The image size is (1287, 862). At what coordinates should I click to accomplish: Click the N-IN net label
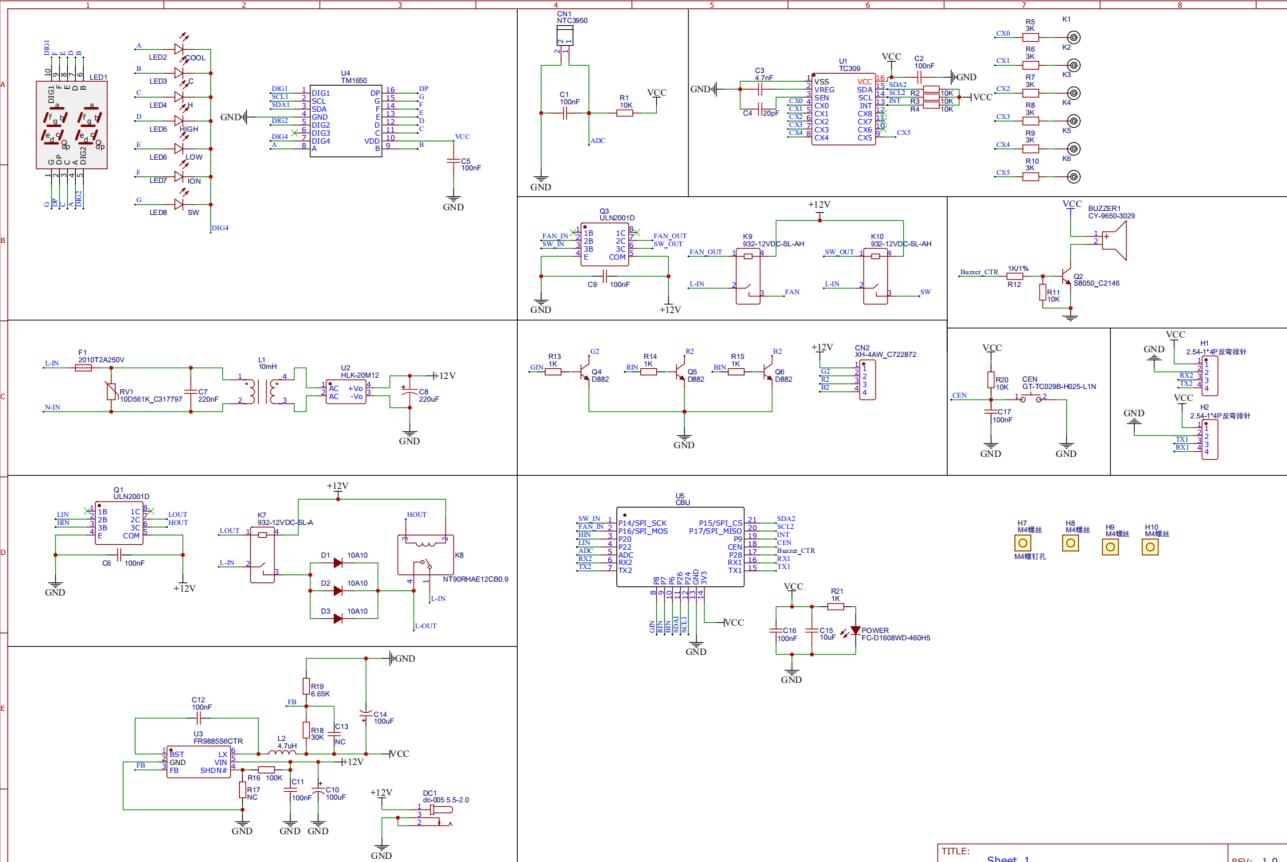(x=52, y=407)
